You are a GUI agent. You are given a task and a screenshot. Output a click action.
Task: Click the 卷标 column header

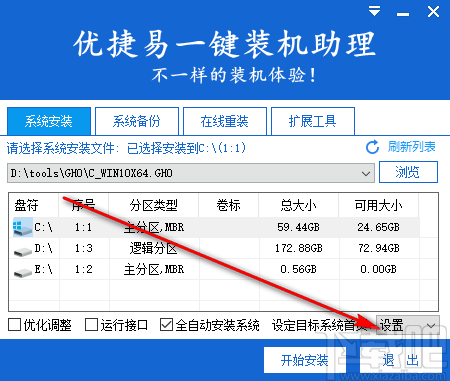click(x=228, y=205)
